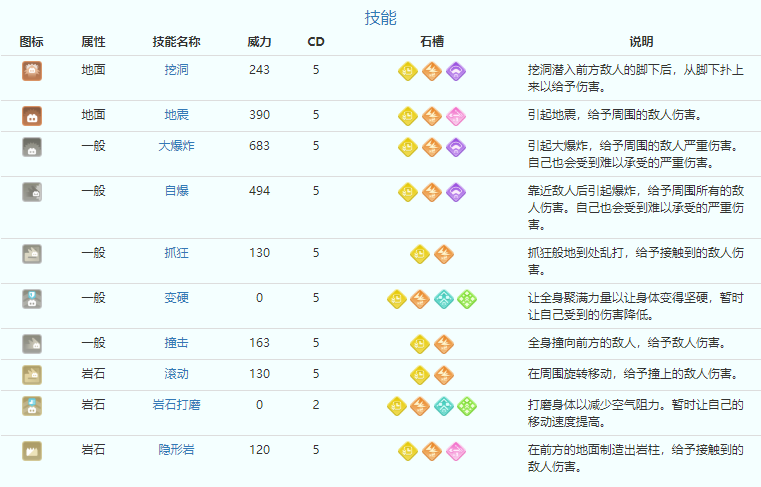Click the 地震 skill icon
761x487 pixels.
[31, 115]
